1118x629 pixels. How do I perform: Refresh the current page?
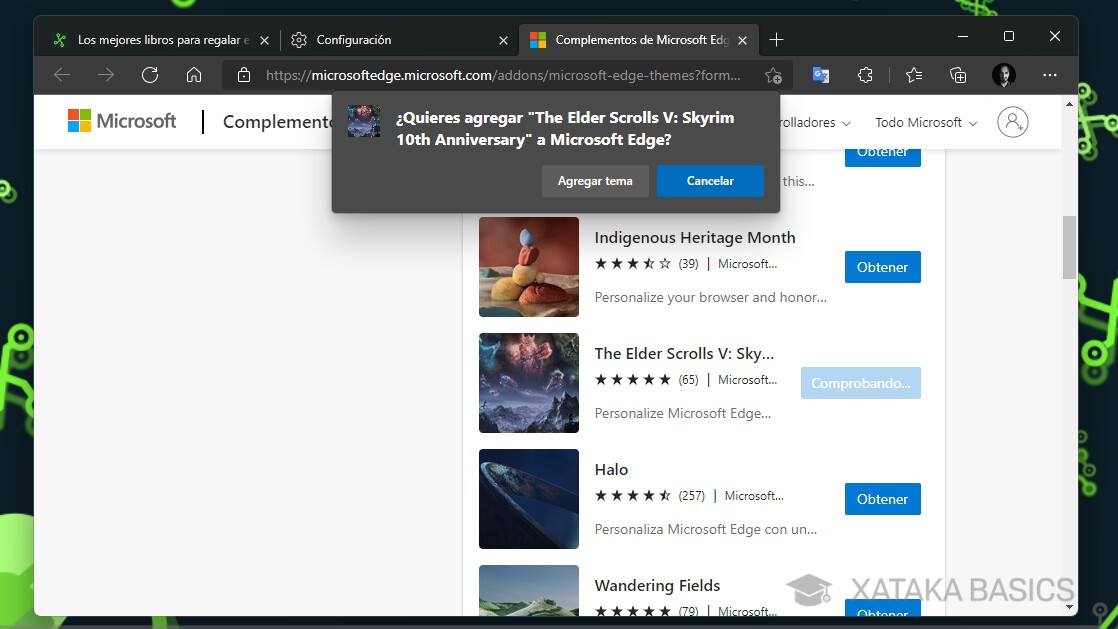pos(150,75)
